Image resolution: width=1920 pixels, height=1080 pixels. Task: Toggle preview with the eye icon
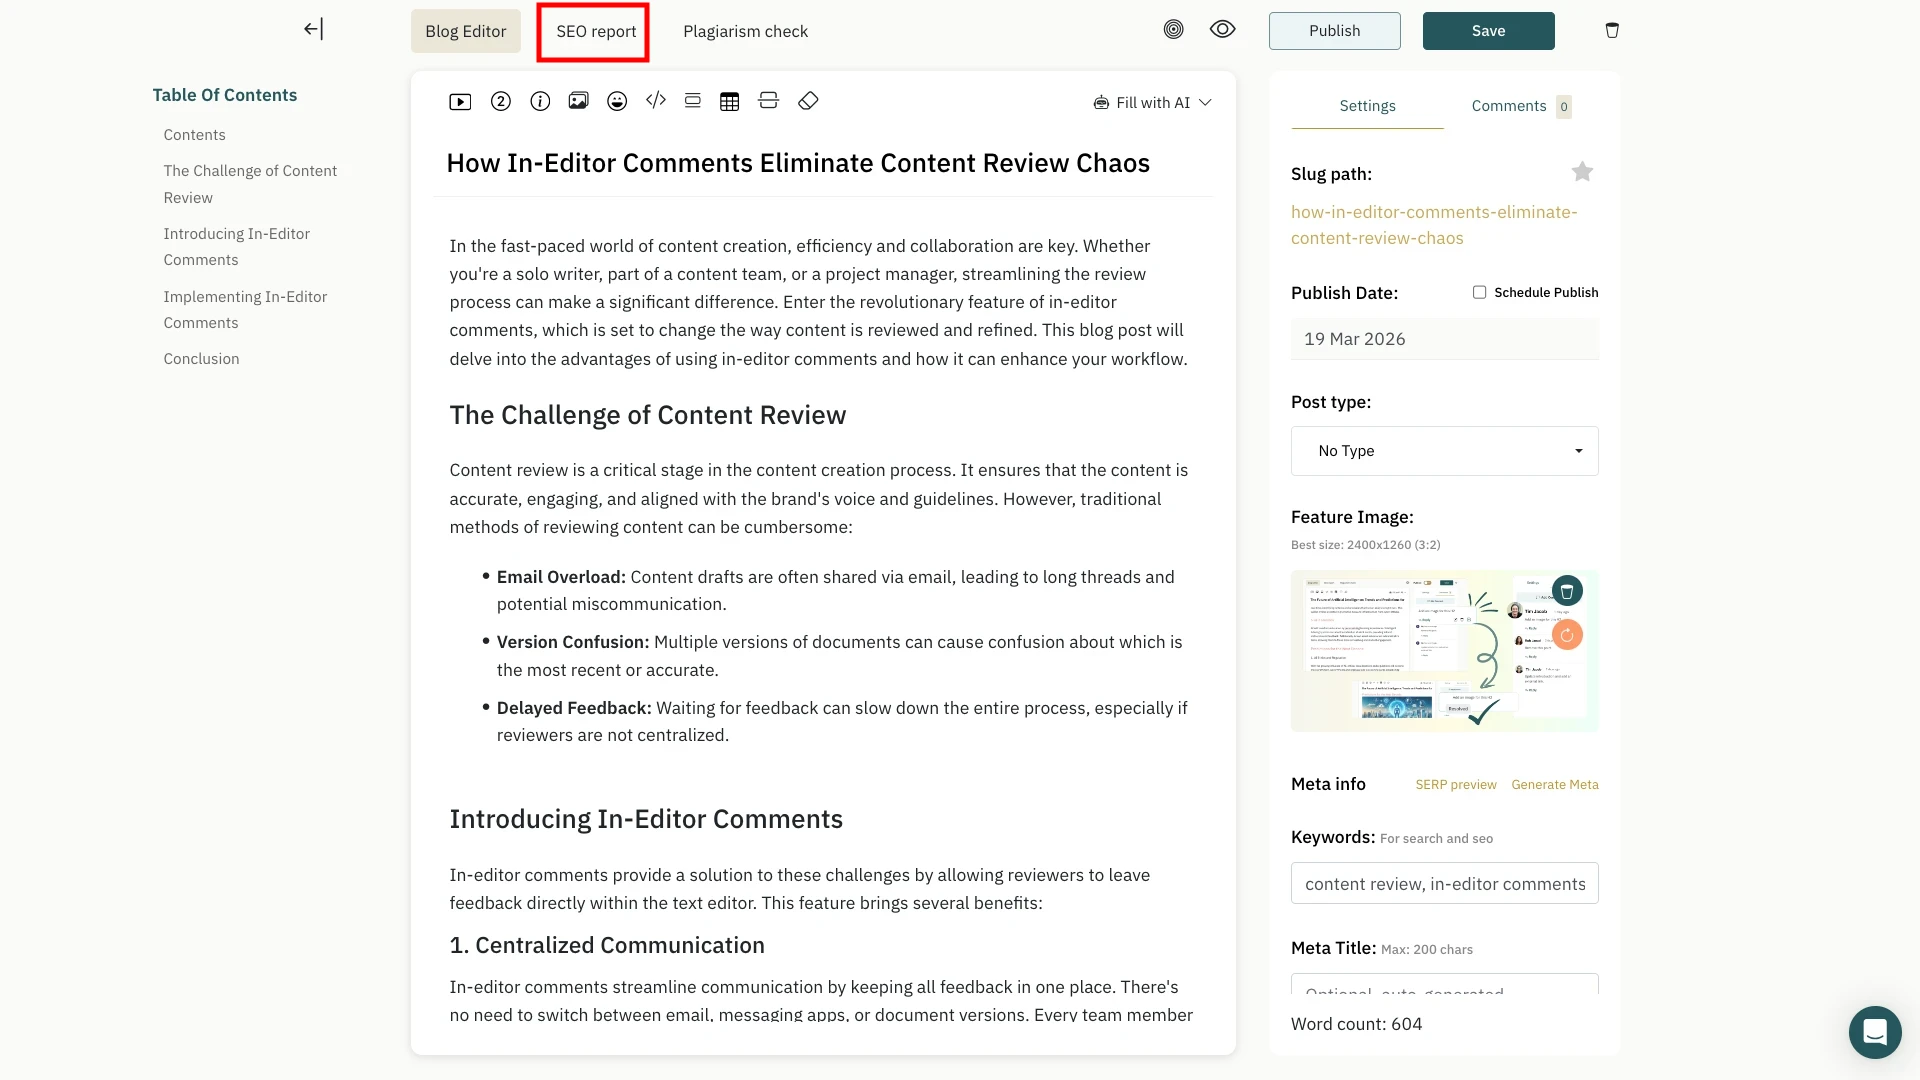click(1222, 30)
